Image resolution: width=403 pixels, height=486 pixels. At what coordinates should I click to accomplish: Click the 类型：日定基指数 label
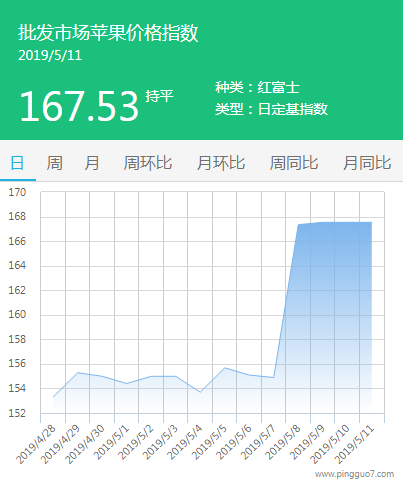(x=271, y=109)
